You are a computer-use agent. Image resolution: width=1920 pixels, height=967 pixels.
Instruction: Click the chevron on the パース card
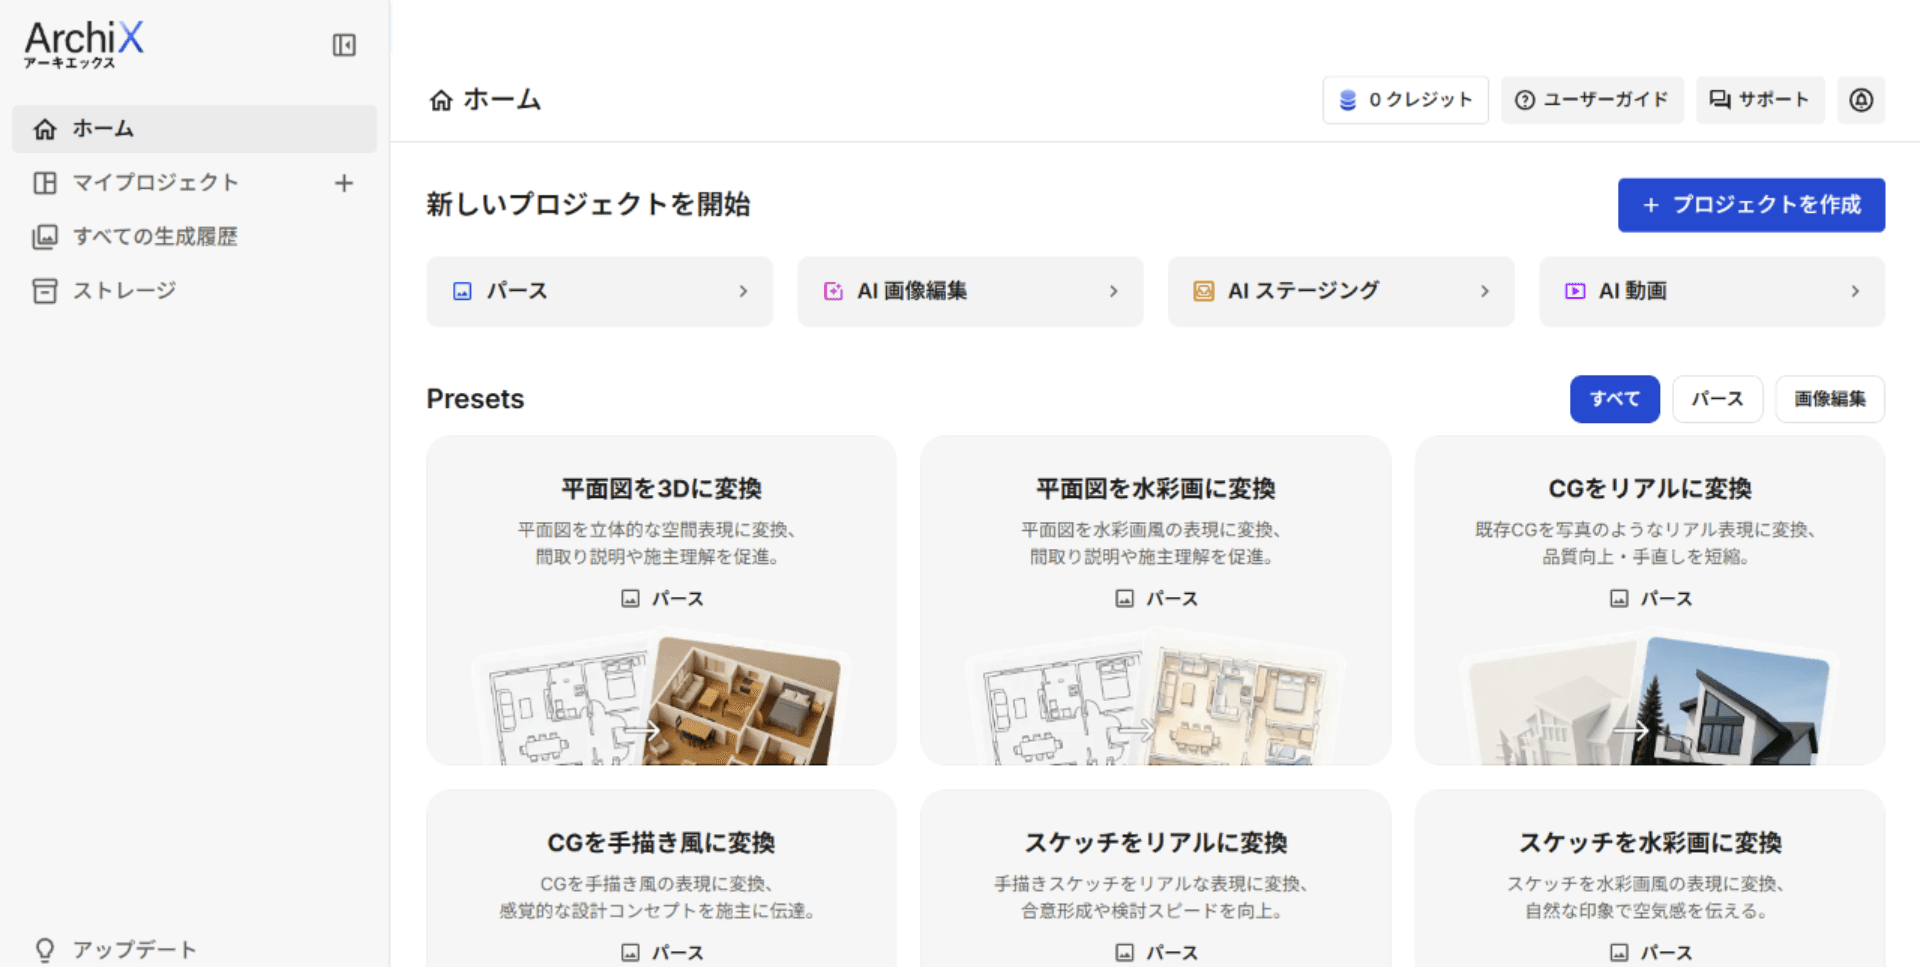[x=743, y=291]
